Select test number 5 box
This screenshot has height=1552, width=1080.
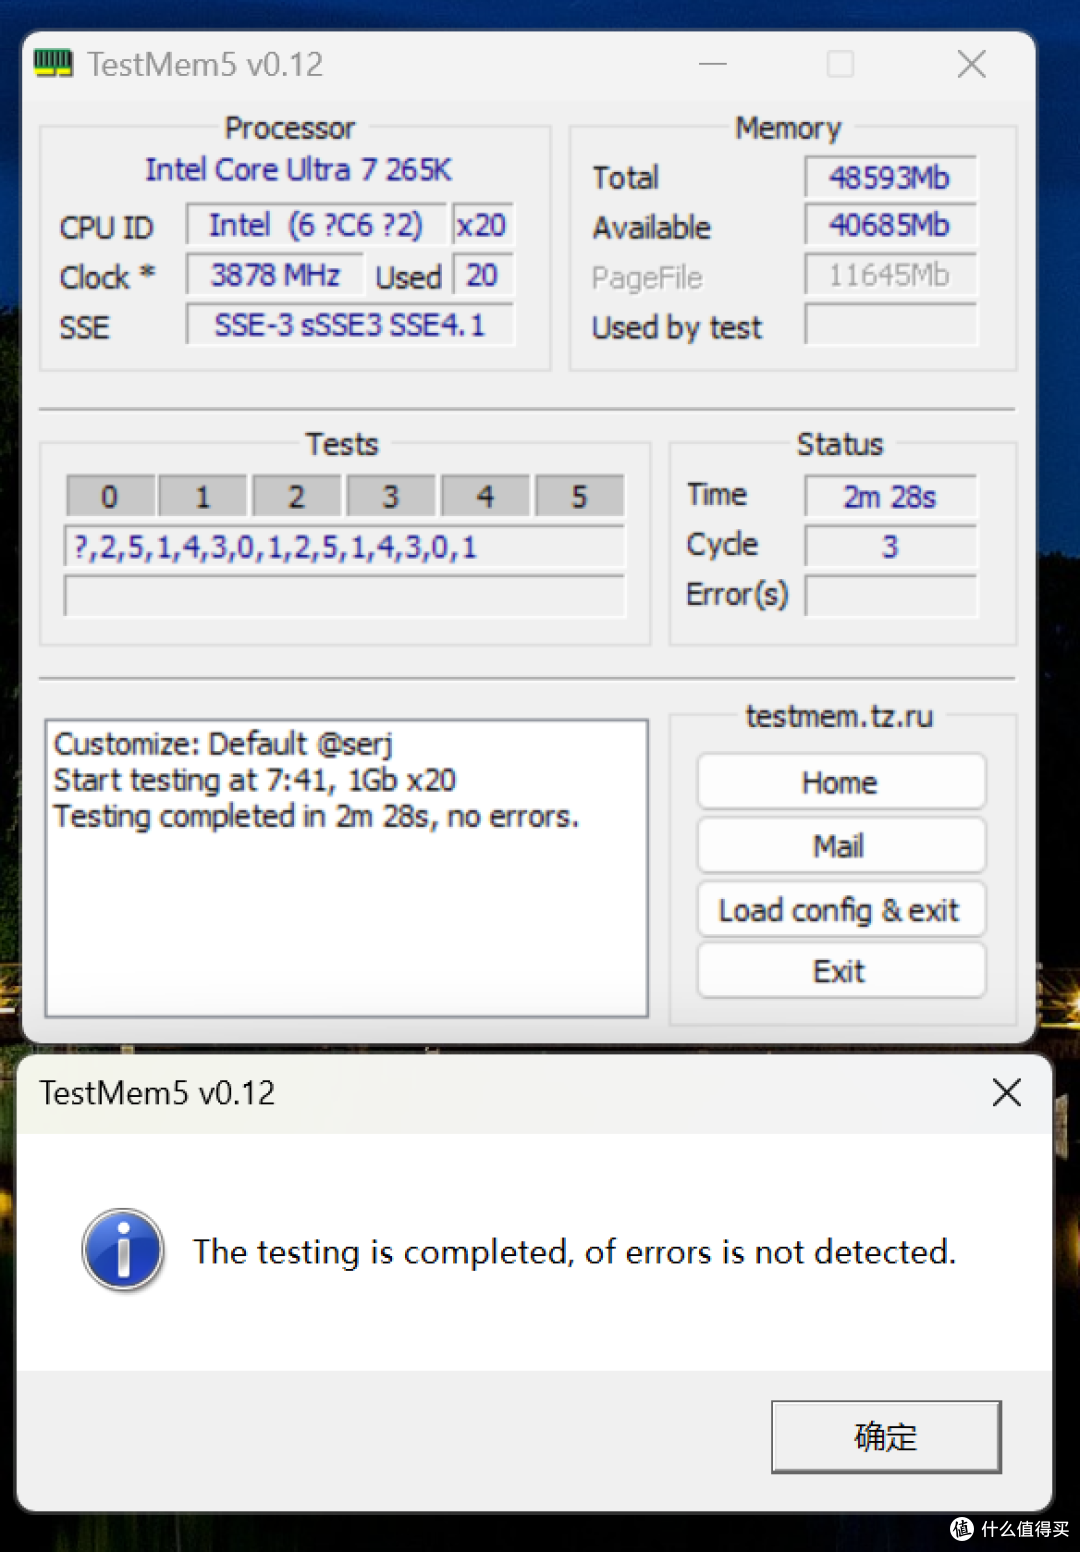579,496
